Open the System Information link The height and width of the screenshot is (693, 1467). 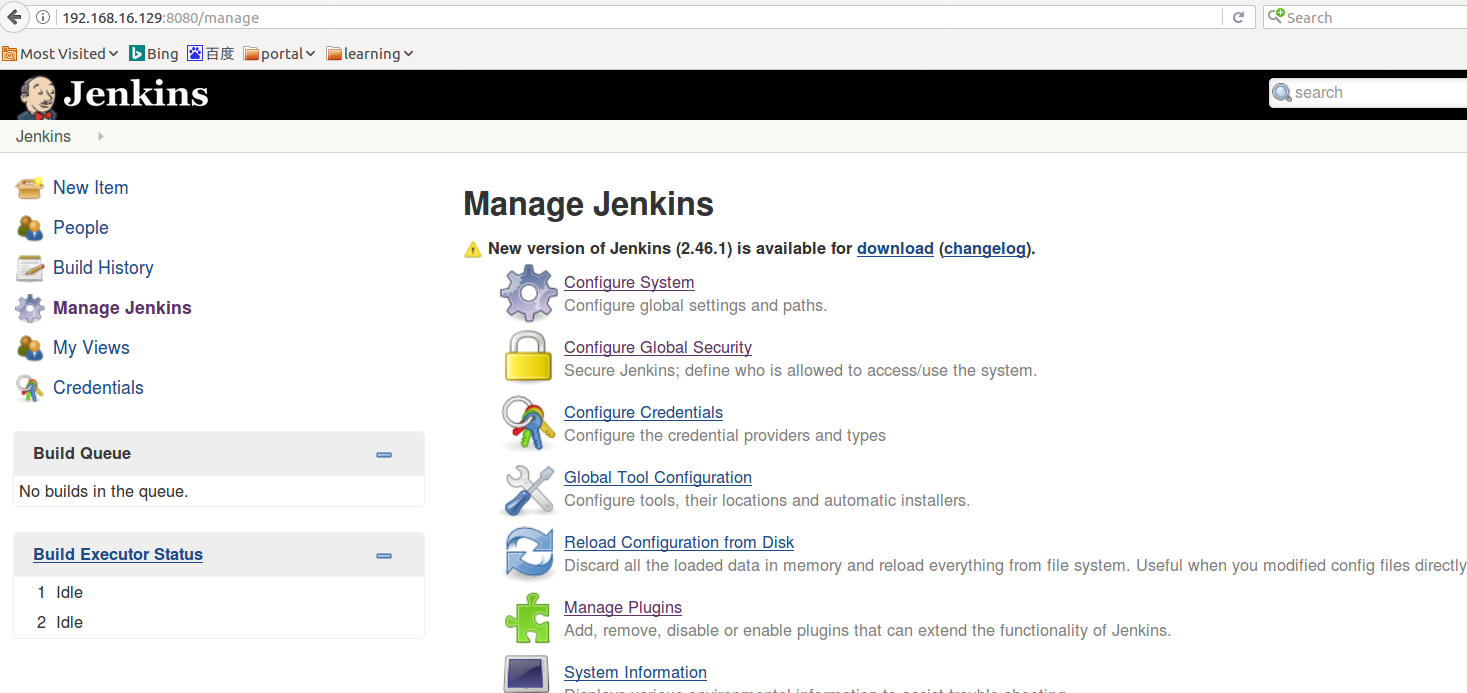click(x=635, y=673)
